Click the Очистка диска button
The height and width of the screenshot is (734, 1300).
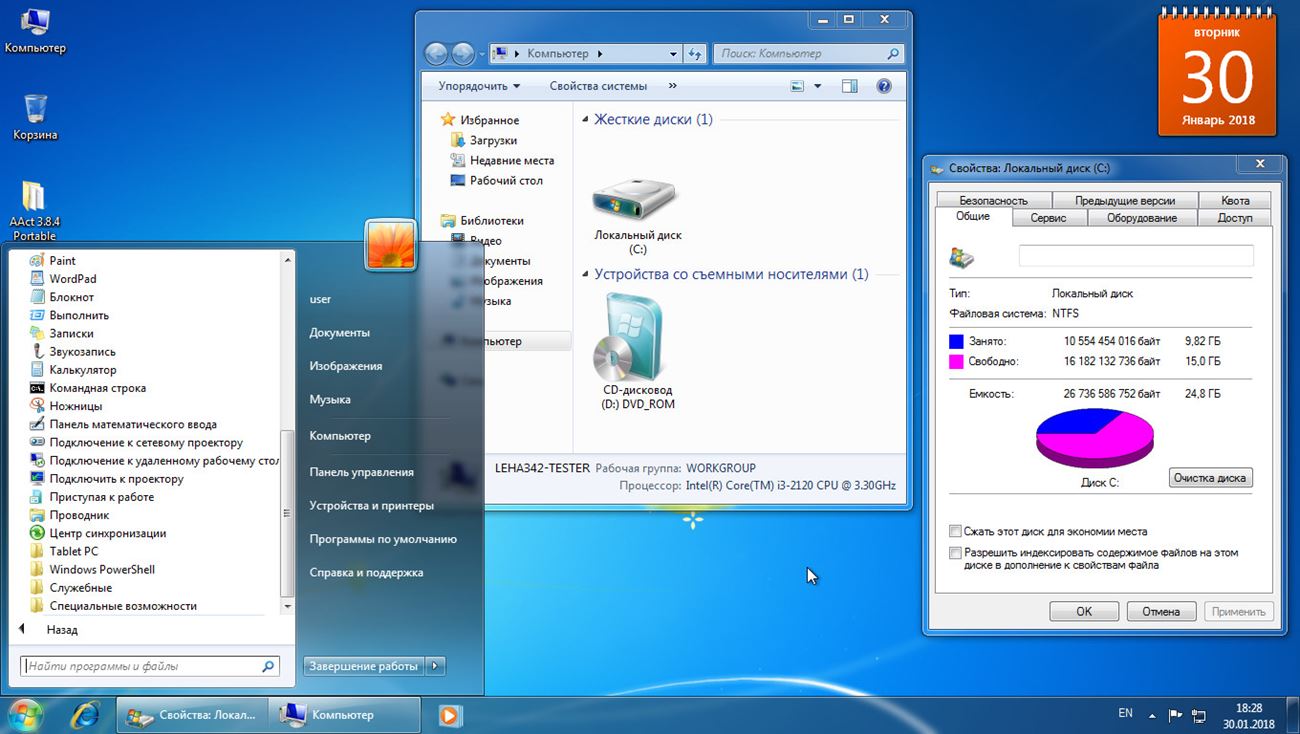pyautogui.click(x=1210, y=478)
